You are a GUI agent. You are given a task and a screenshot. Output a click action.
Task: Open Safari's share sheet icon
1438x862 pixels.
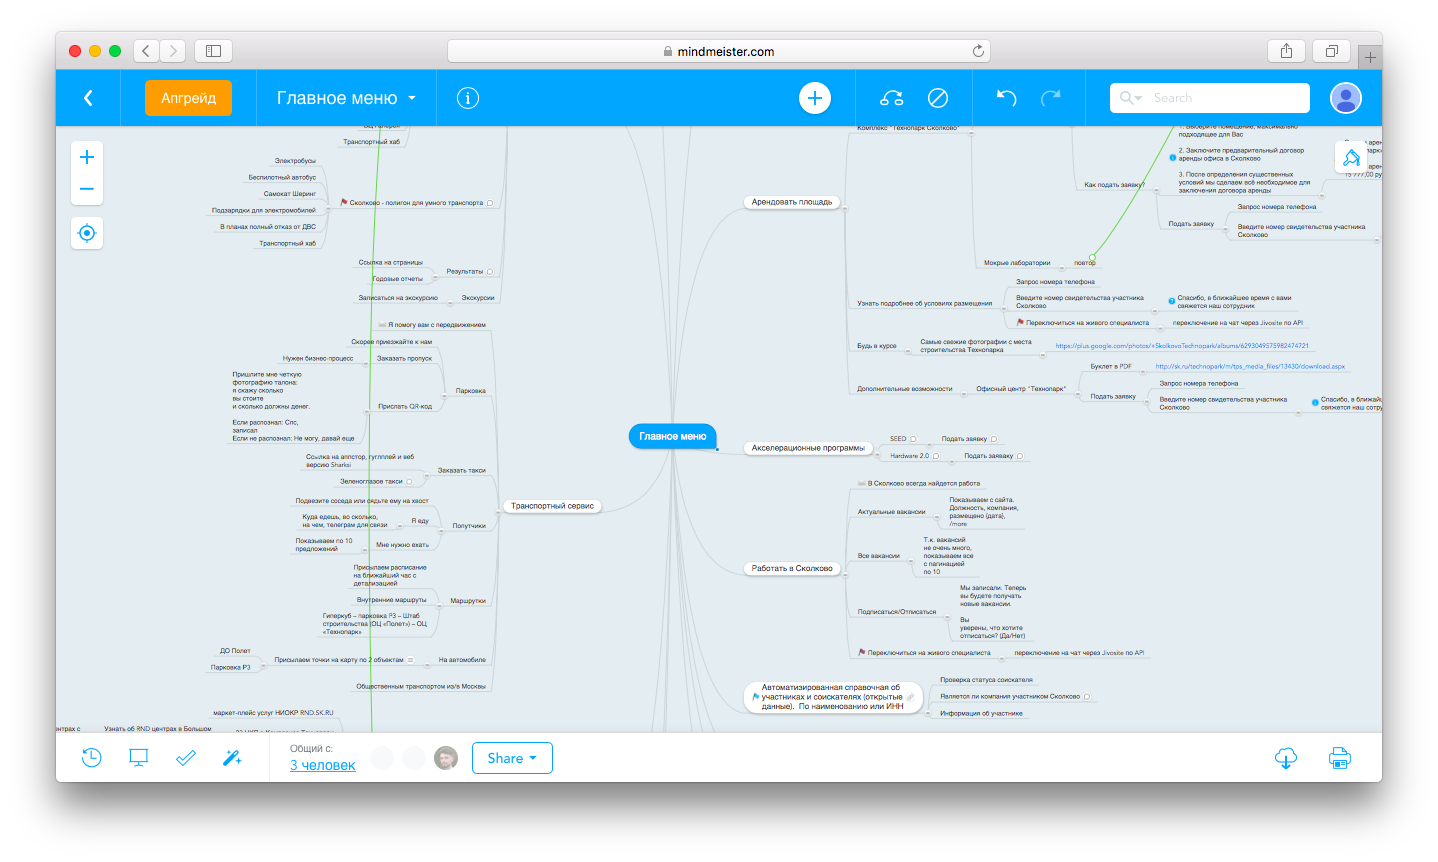click(x=1287, y=51)
